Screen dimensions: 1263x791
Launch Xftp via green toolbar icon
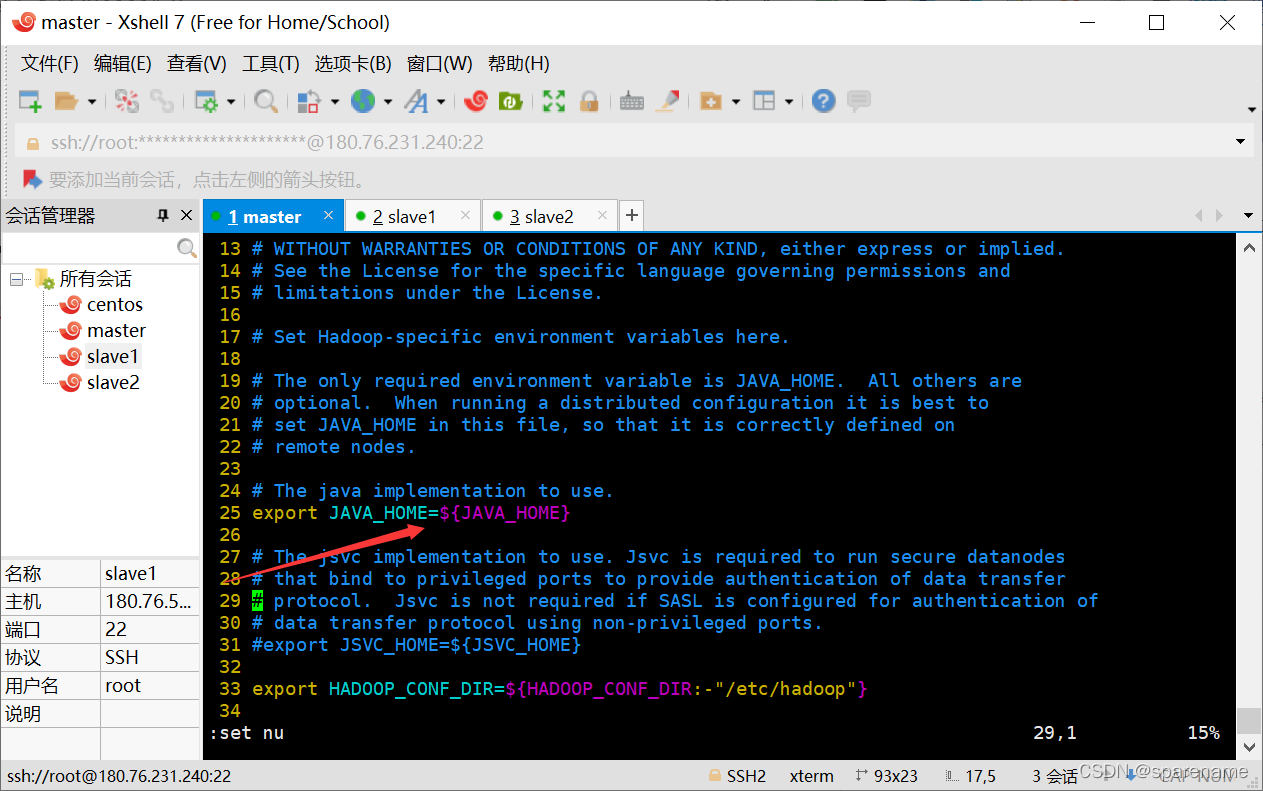510,101
